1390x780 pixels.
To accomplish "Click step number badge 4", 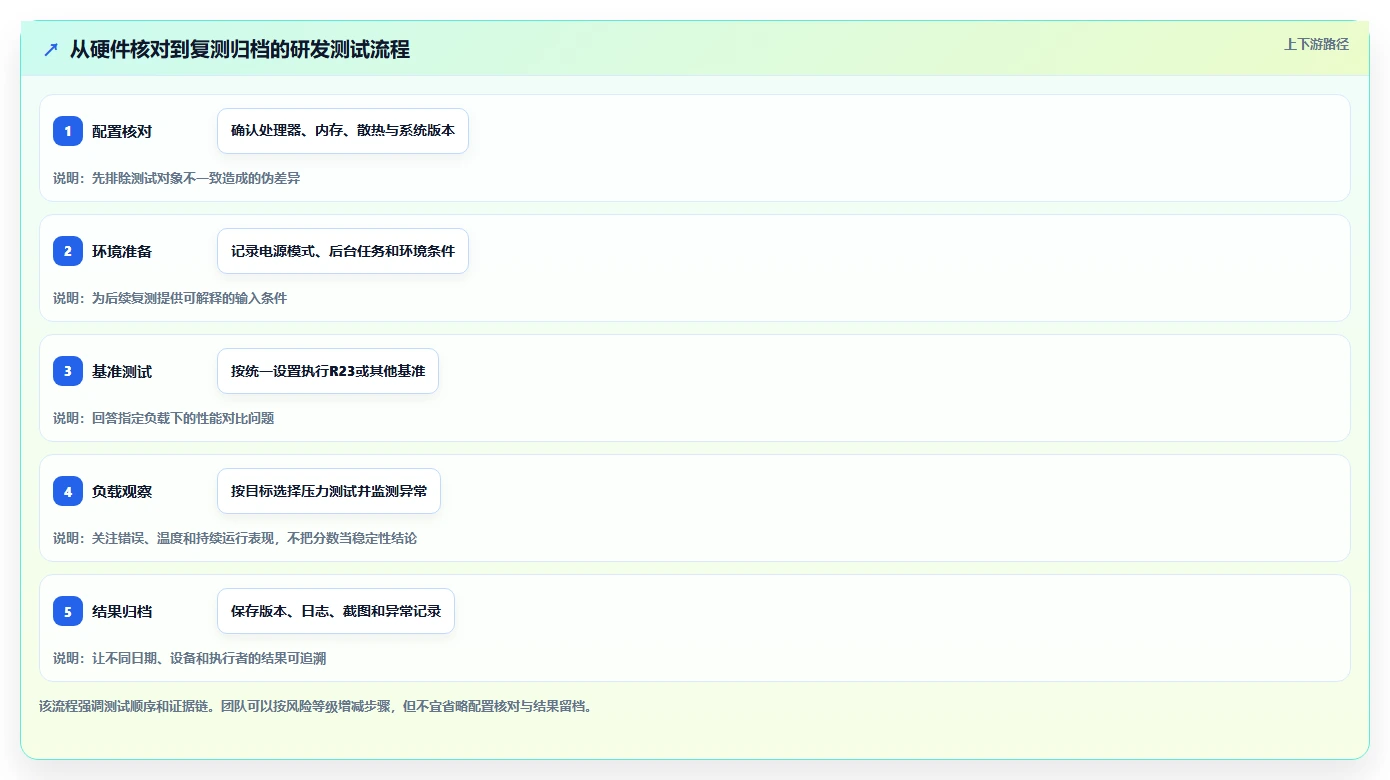I will (x=68, y=491).
